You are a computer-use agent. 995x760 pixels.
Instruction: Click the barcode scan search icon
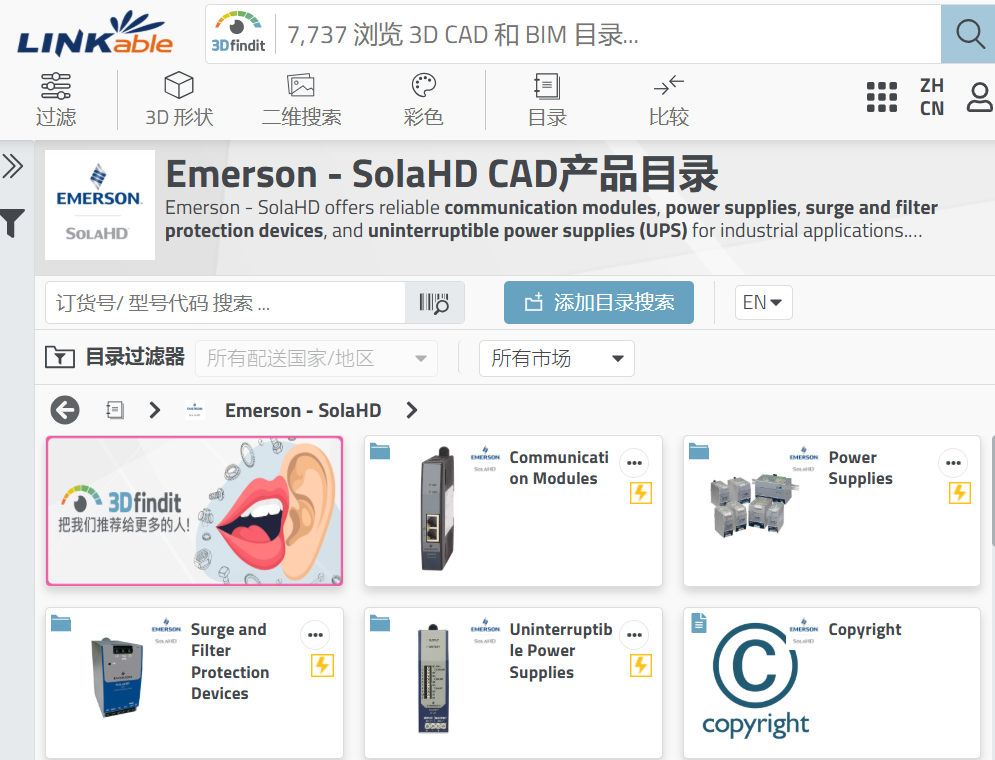(x=435, y=303)
